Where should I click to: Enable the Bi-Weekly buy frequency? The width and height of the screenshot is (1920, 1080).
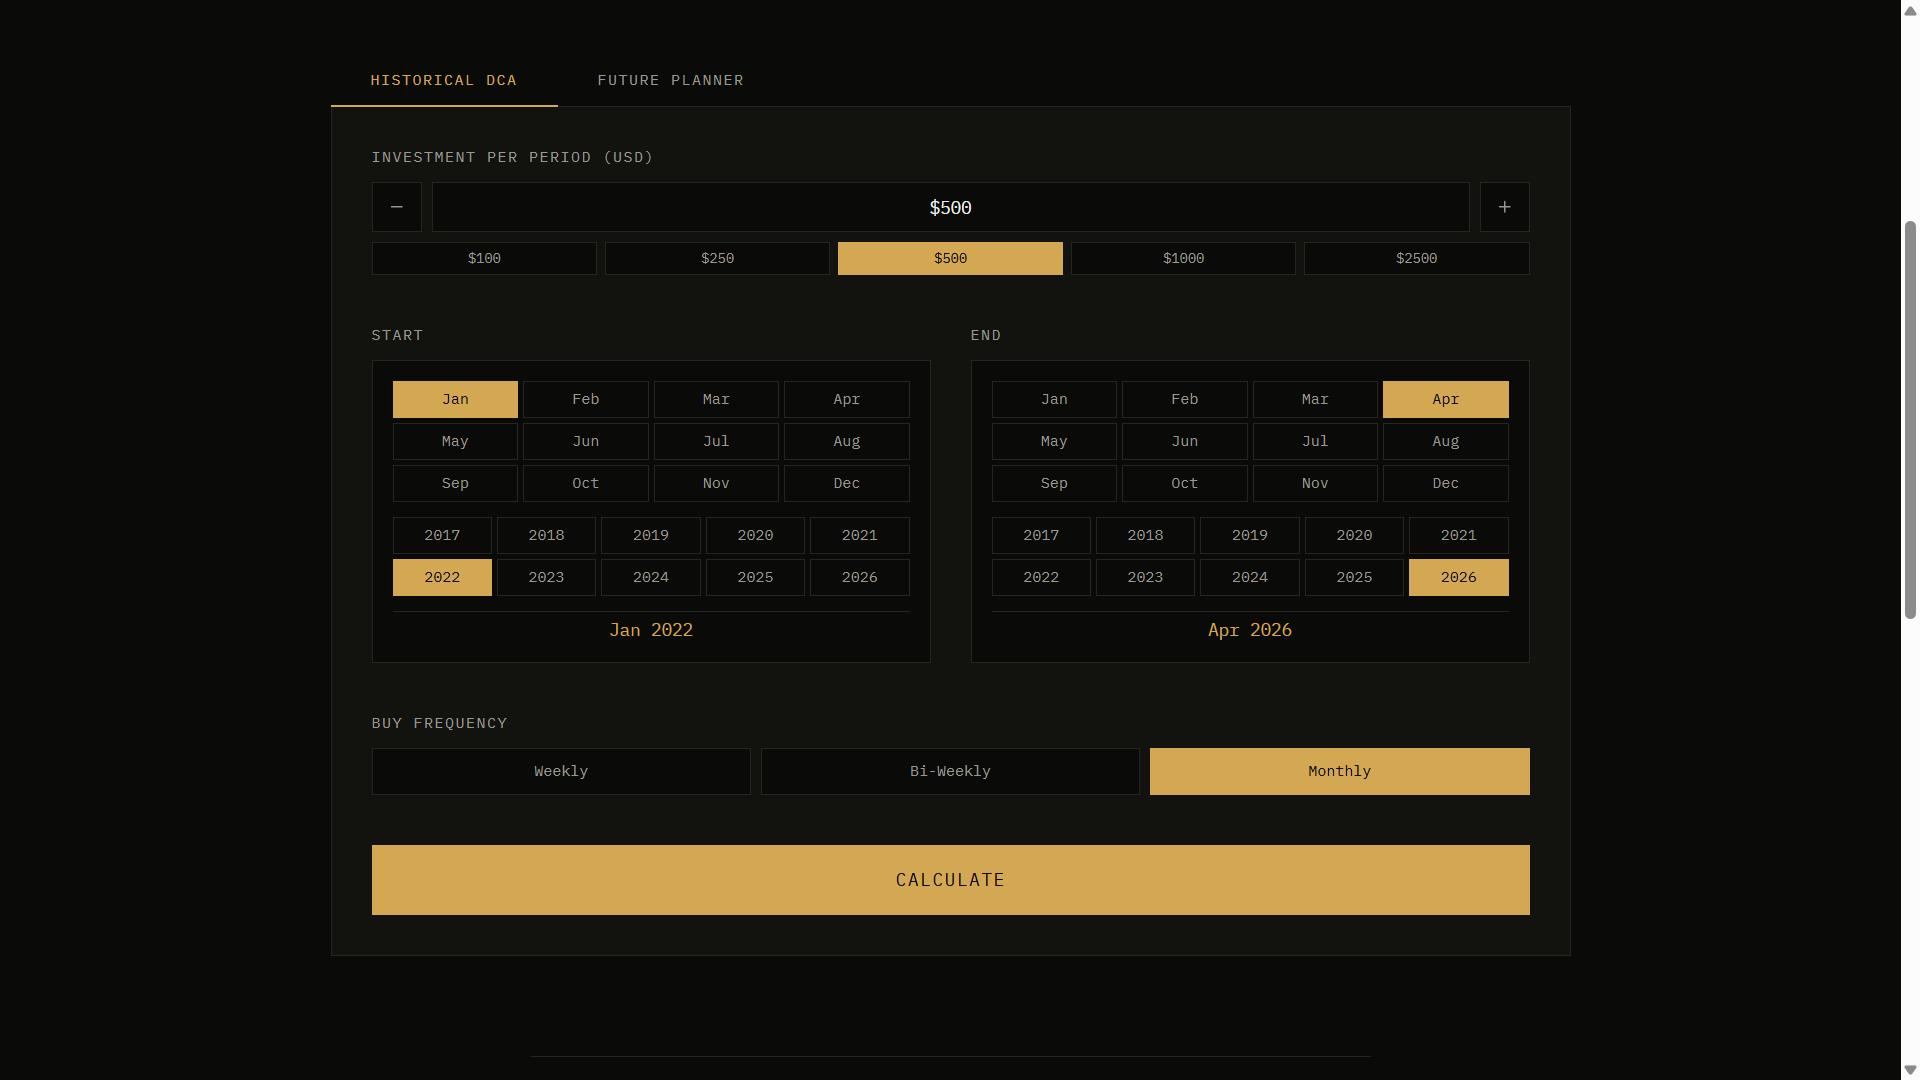coord(950,771)
